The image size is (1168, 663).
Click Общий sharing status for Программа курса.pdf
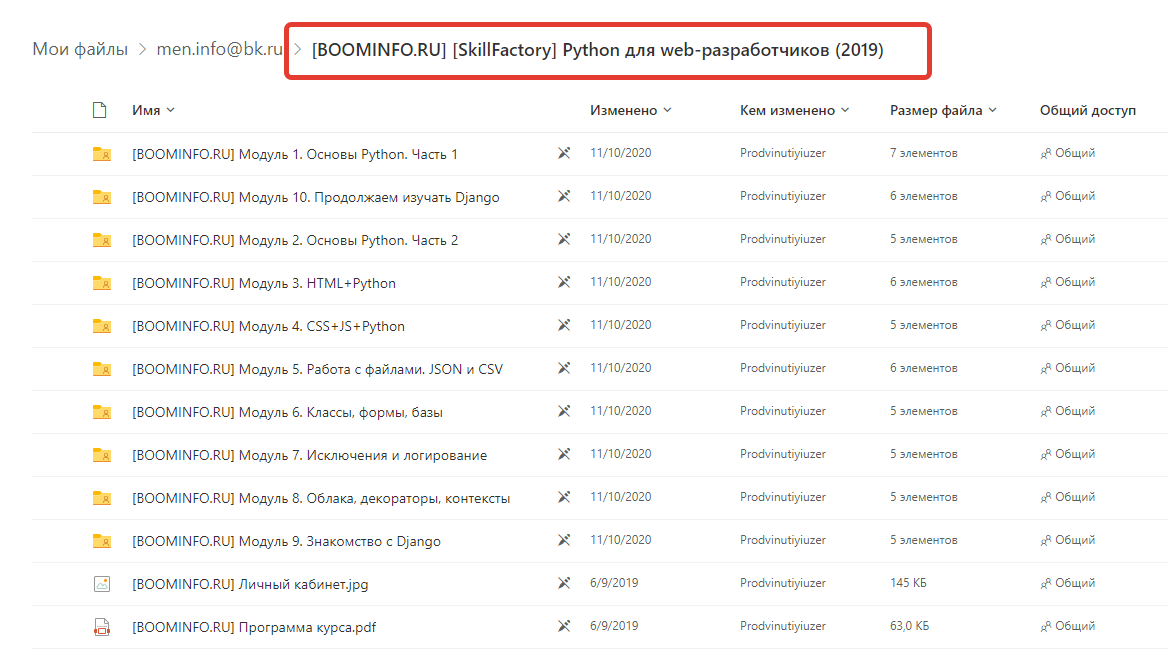pyautogui.click(x=1067, y=626)
